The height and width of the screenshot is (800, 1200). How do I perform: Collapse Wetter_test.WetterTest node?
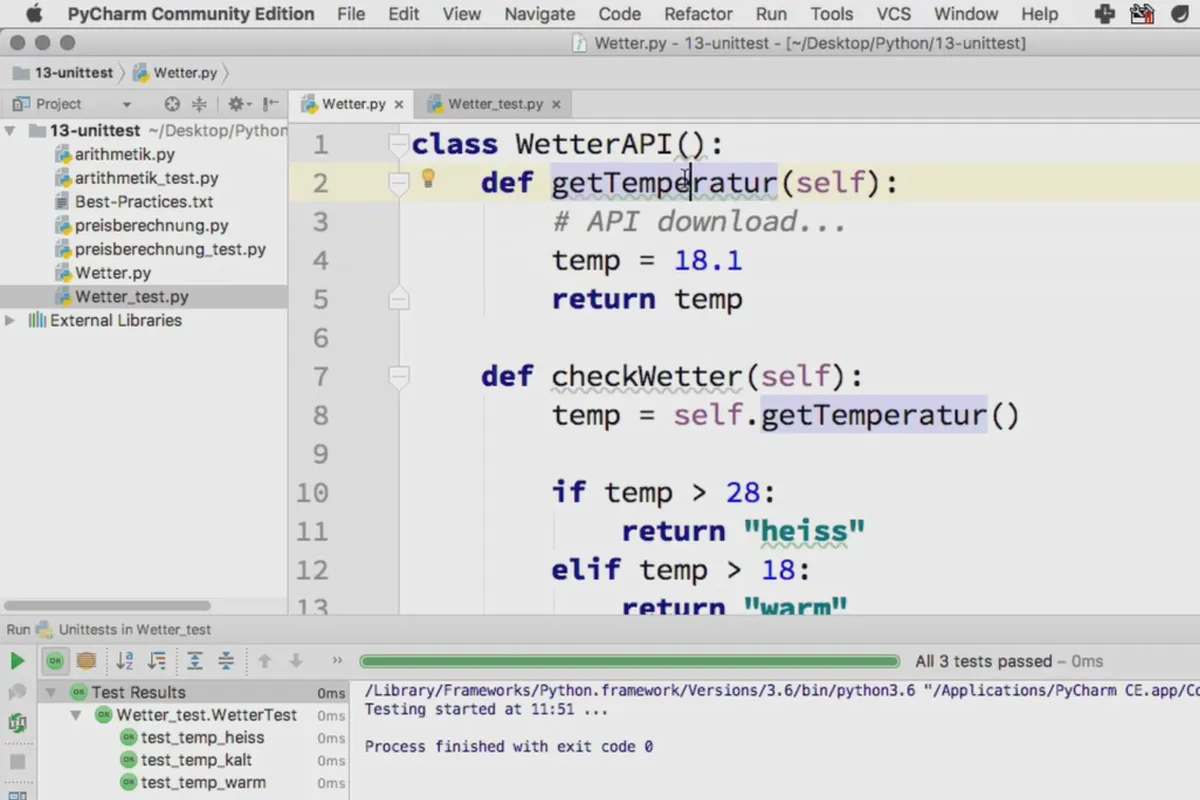point(75,715)
